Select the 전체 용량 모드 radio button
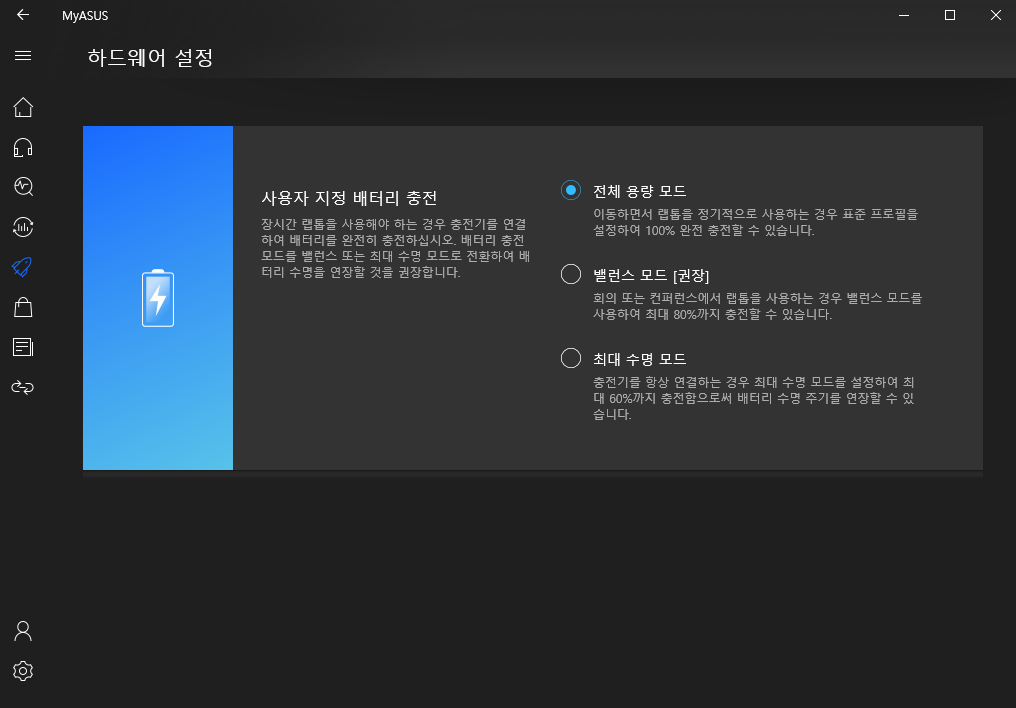 tap(571, 190)
